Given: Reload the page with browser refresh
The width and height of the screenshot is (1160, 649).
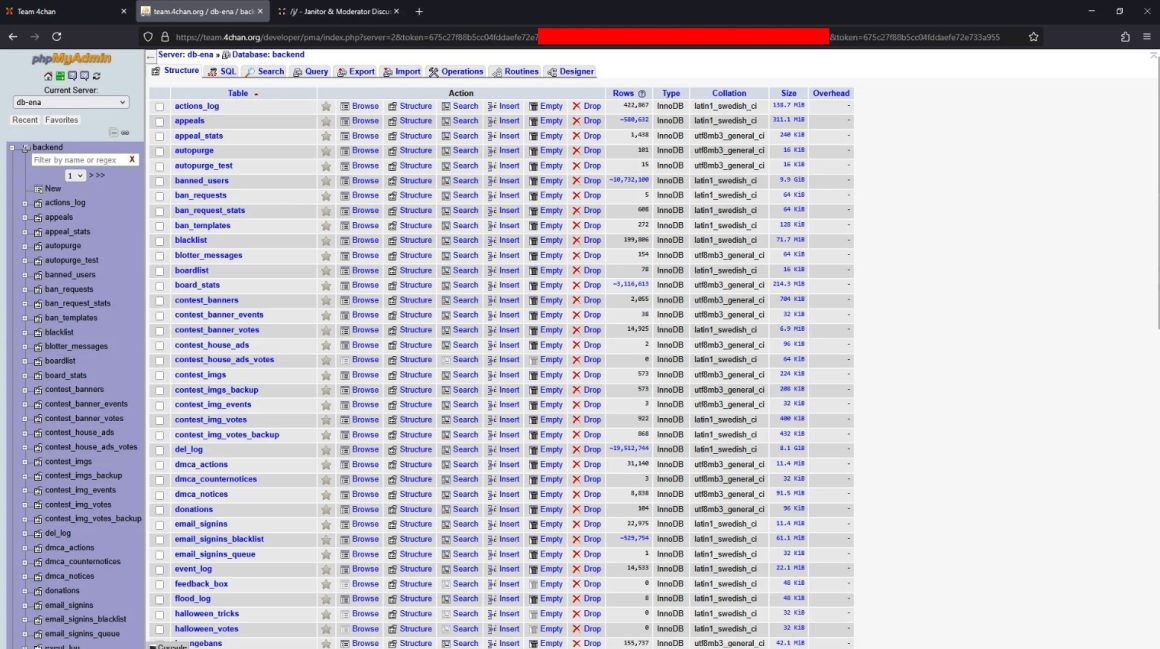Looking at the screenshot, I should [56, 36].
